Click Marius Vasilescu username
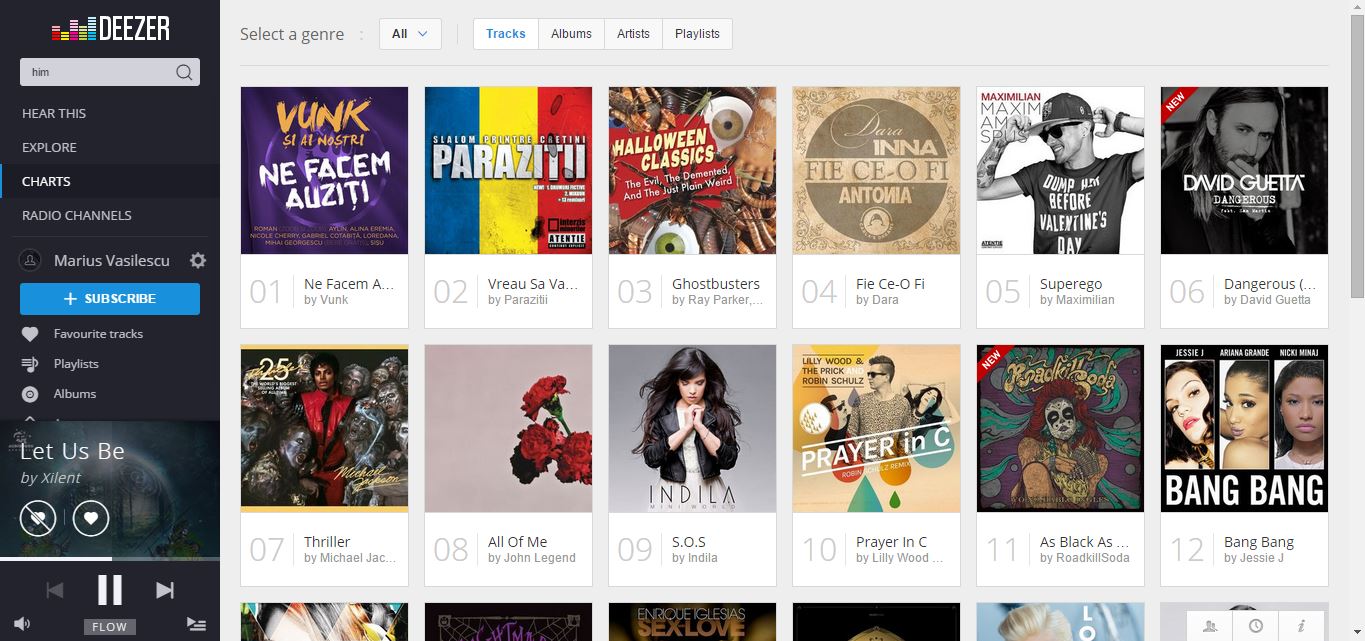The image size is (1365, 641). pos(112,260)
